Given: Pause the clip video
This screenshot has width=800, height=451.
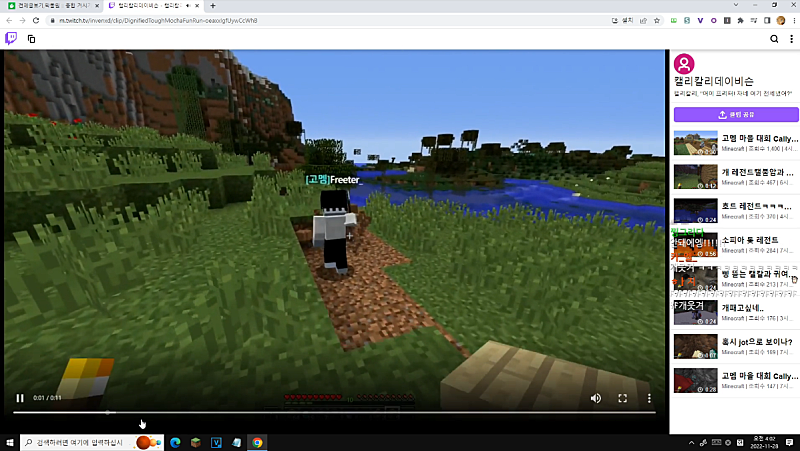Looking at the screenshot, I should pyautogui.click(x=20, y=398).
